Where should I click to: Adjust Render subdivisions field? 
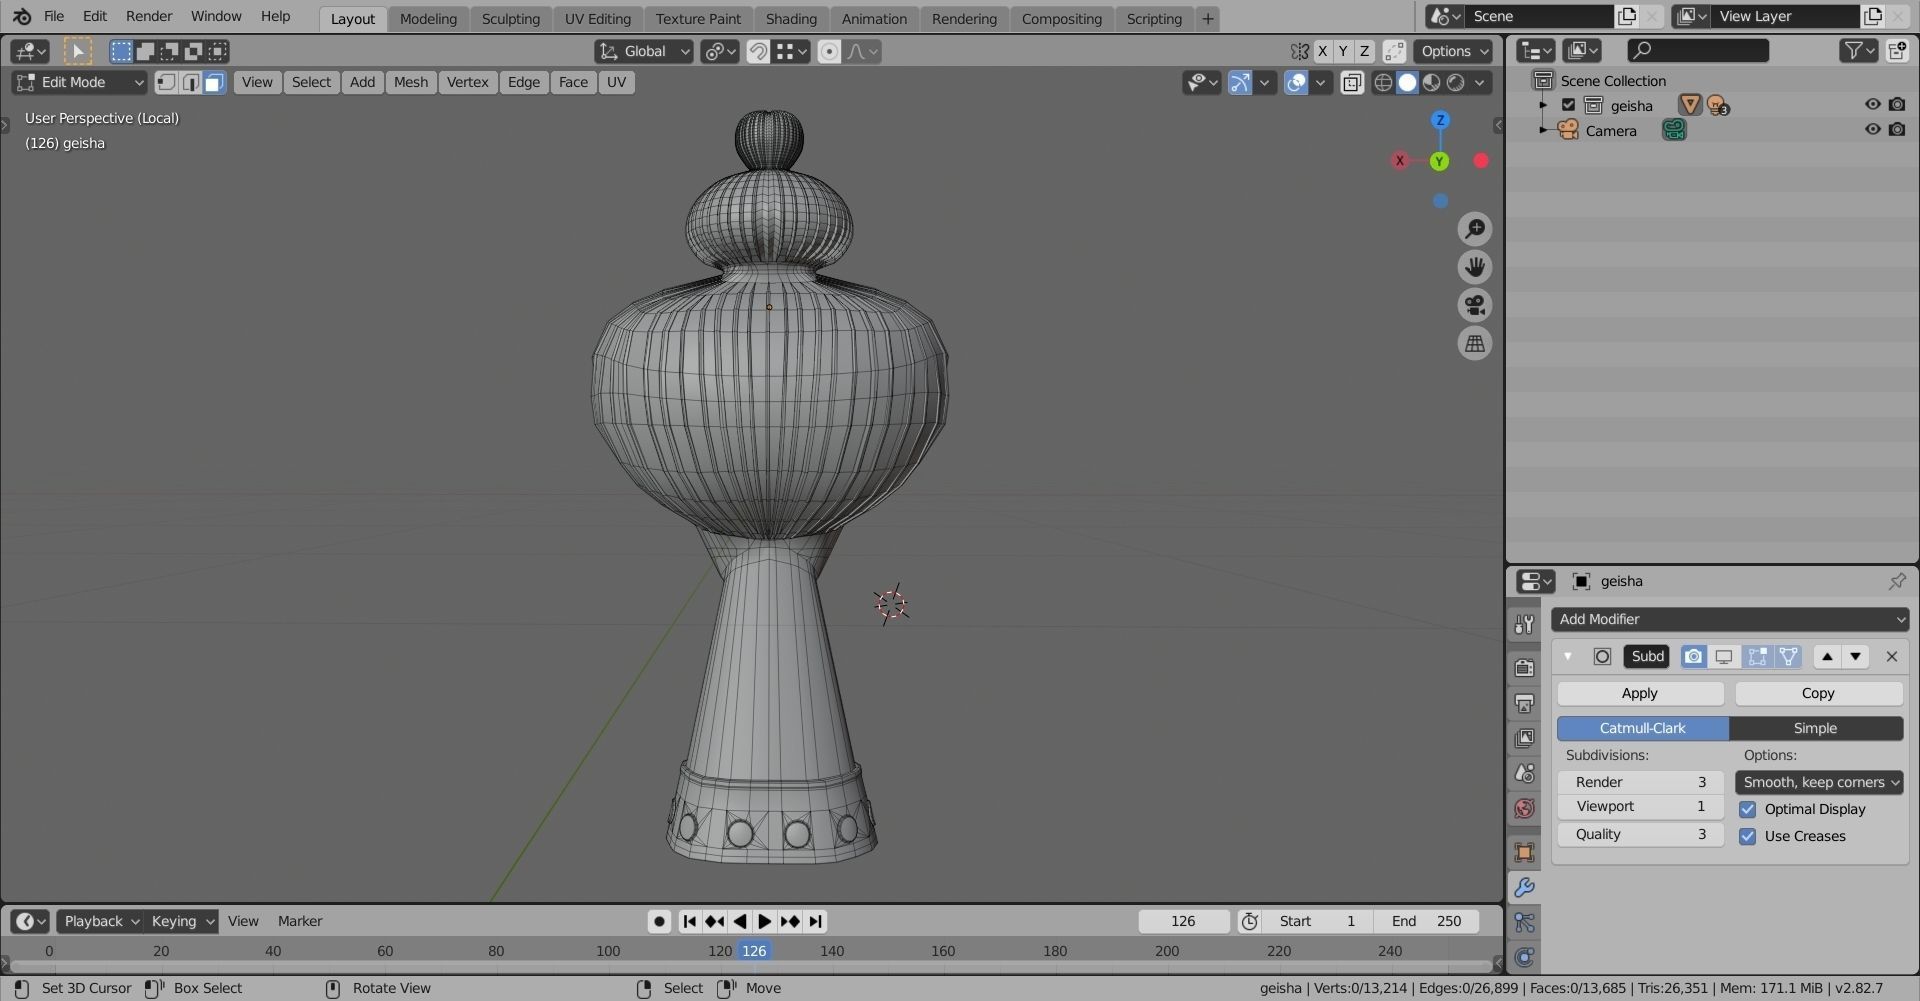click(1640, 782)
